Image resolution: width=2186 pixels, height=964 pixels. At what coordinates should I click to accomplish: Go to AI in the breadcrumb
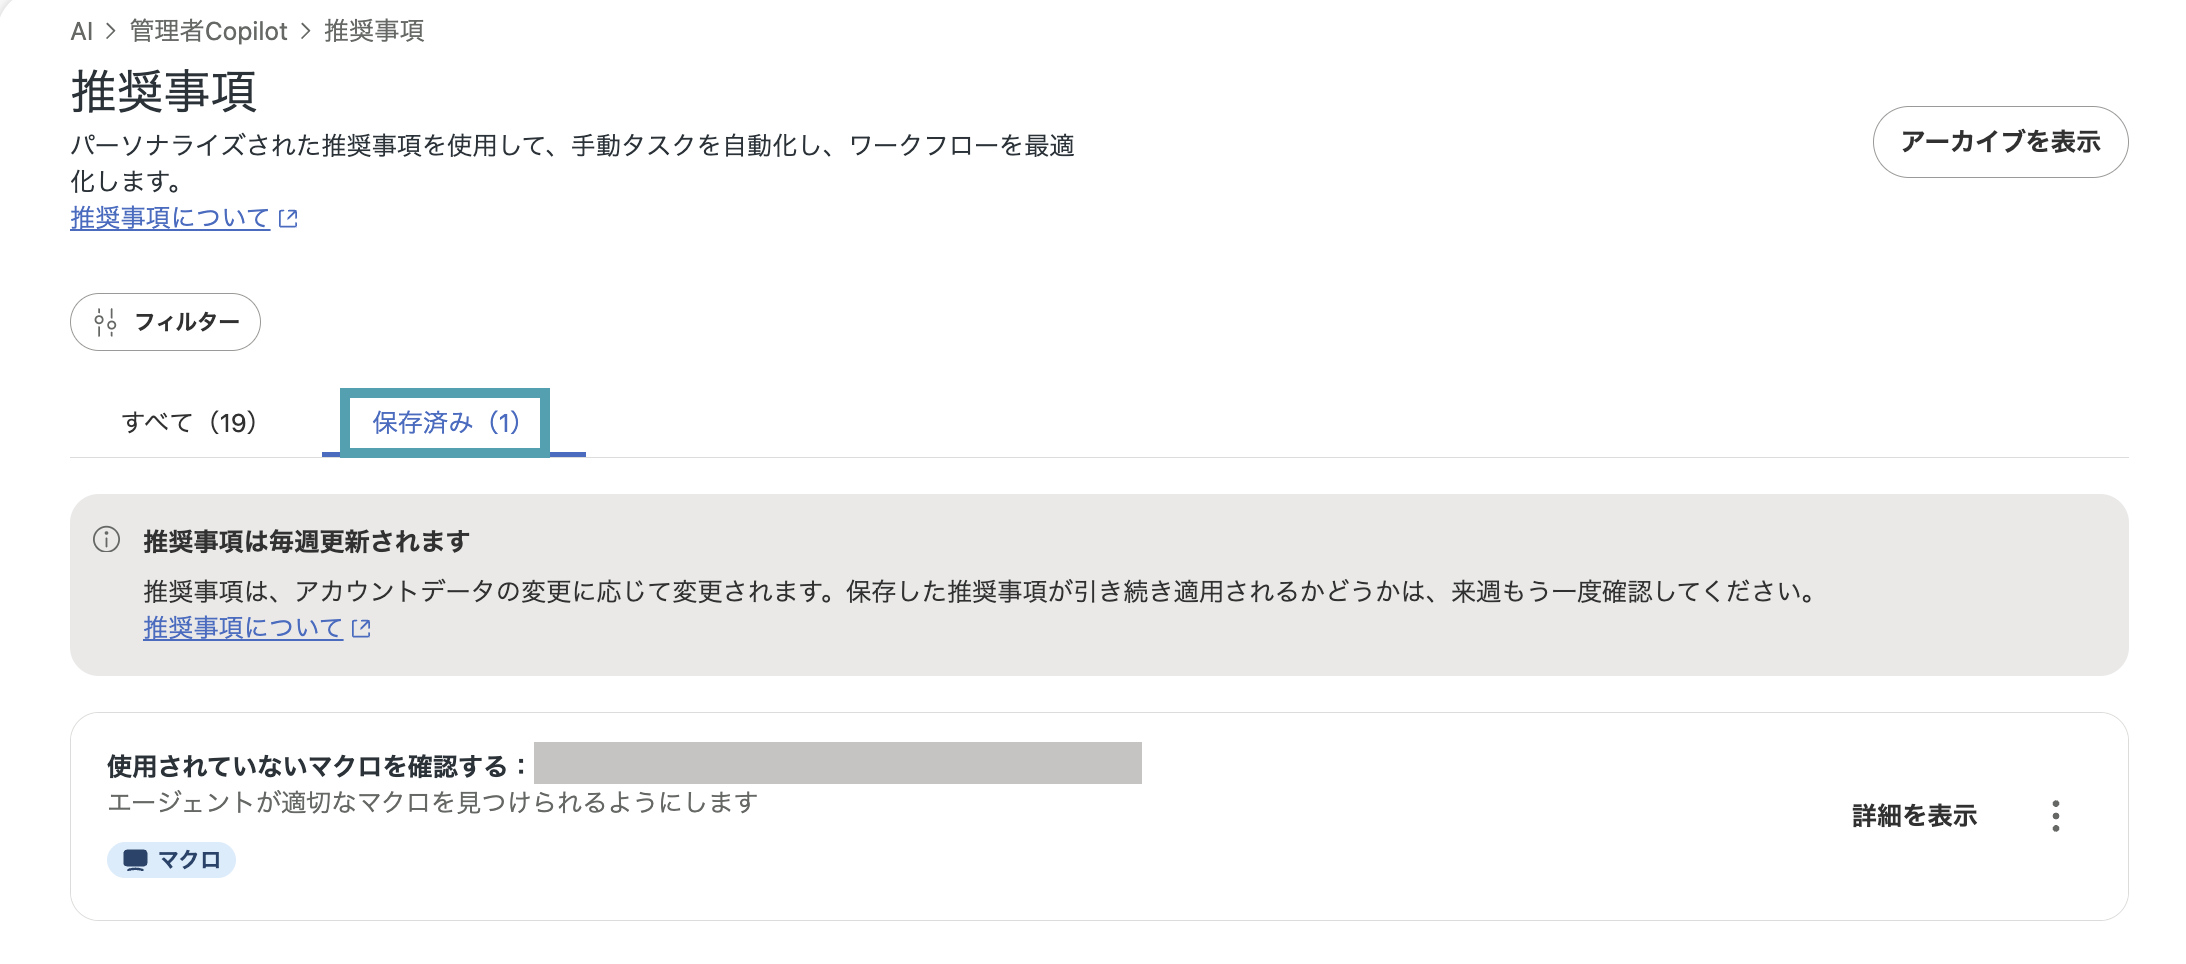[x=81, y=31]
